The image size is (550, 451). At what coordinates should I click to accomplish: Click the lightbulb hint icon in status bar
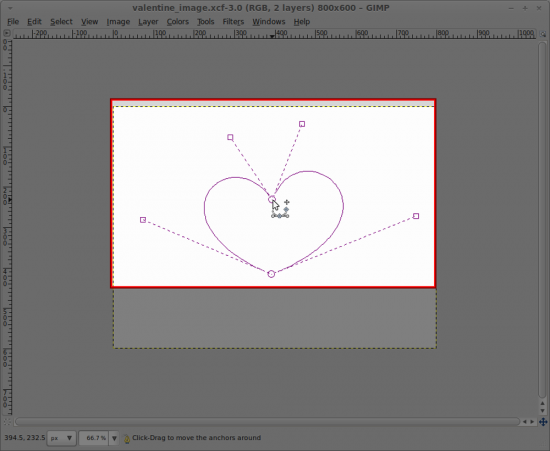coord(127,438)
